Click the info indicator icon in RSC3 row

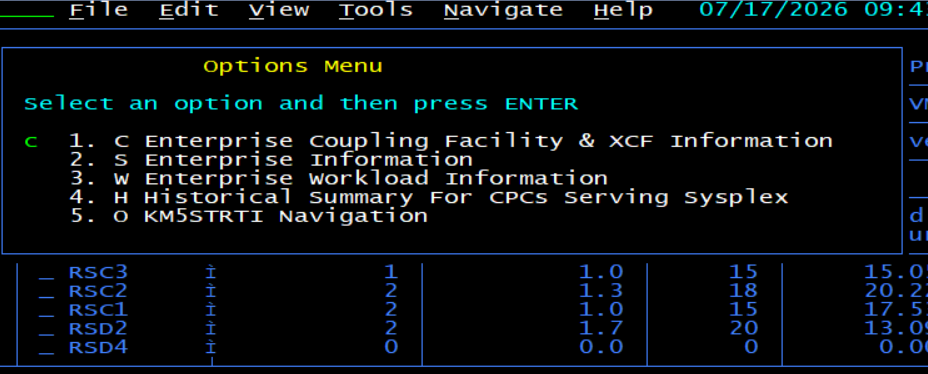[x=211, y=272]
